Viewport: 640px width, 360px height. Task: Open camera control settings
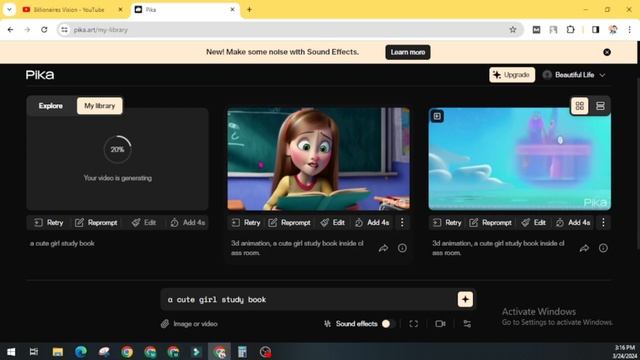[x=440, y=324]
